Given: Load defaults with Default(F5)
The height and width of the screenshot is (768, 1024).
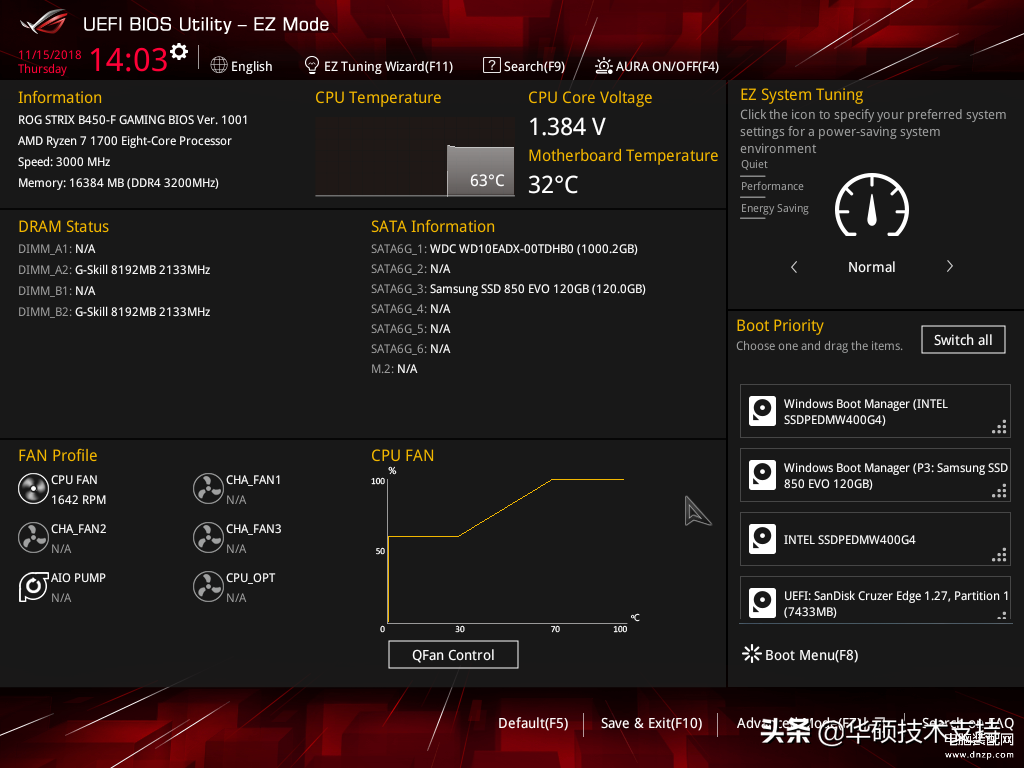Looking at the screenshot, I should pos(533,723).
